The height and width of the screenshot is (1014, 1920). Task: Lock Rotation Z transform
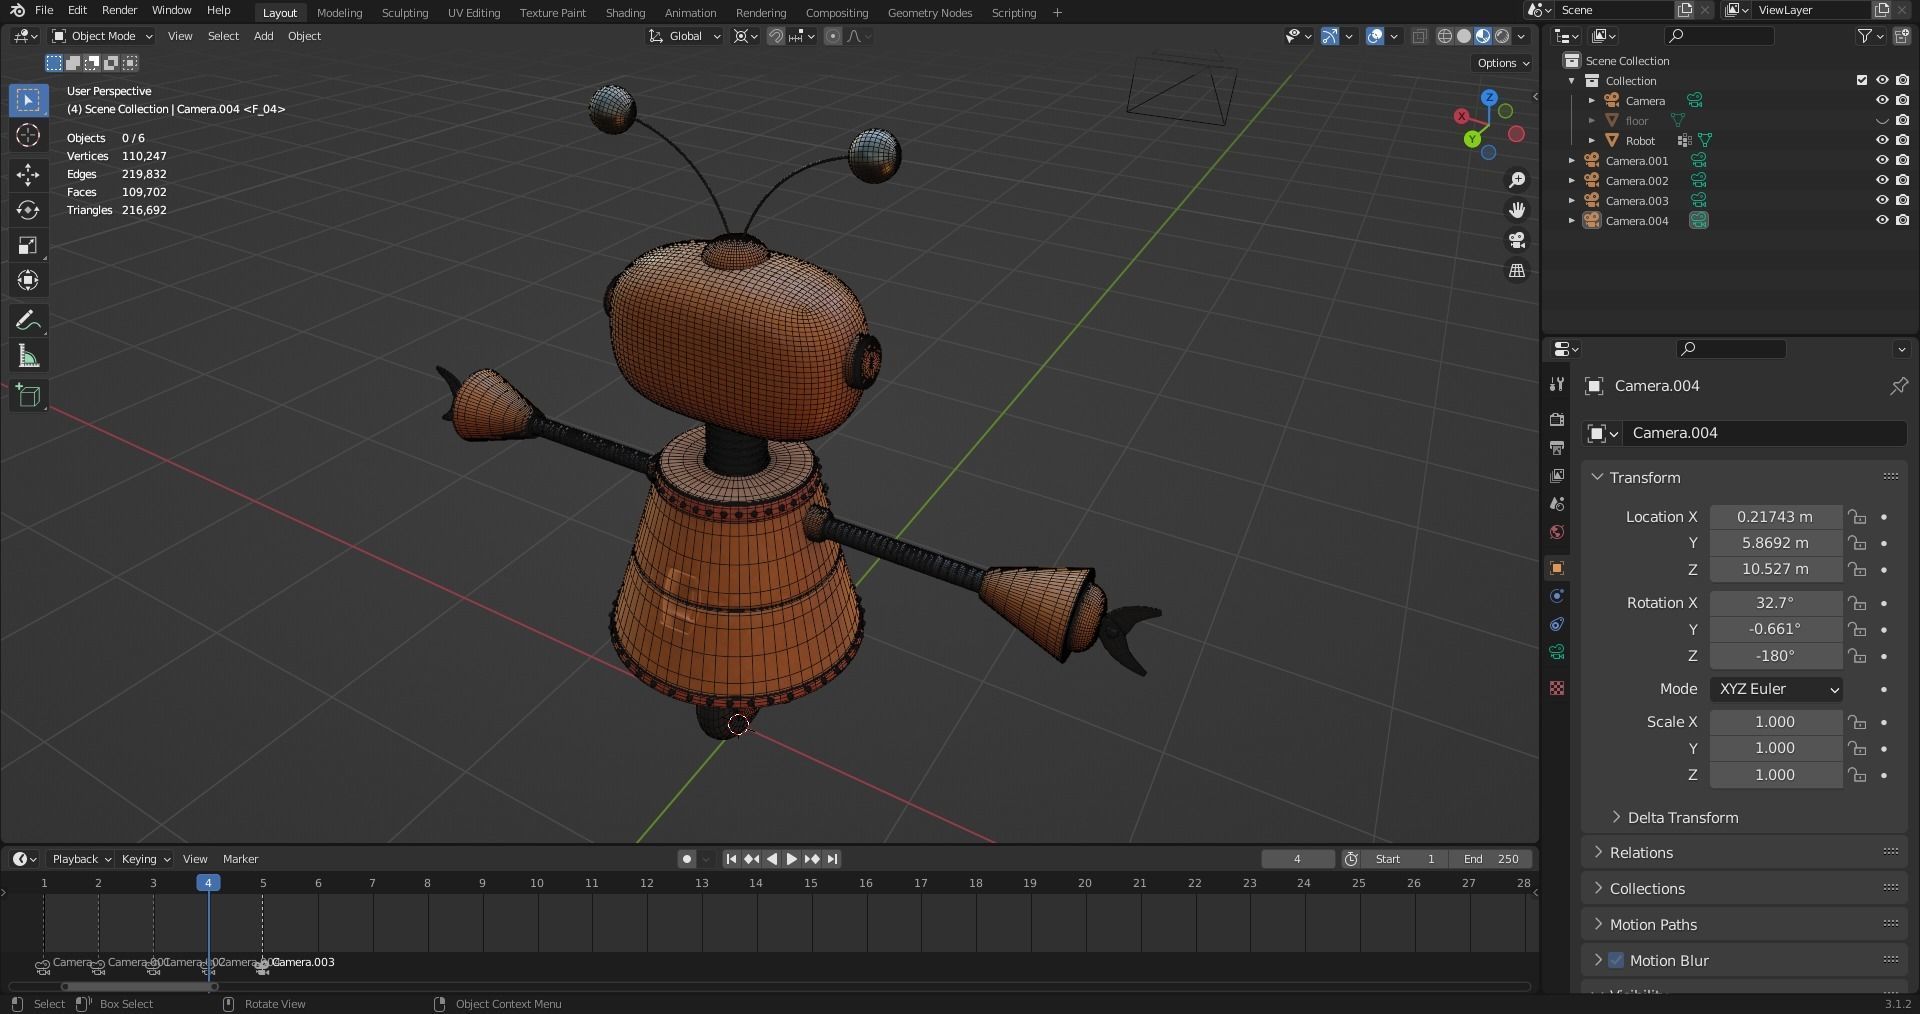(1857, 656)
